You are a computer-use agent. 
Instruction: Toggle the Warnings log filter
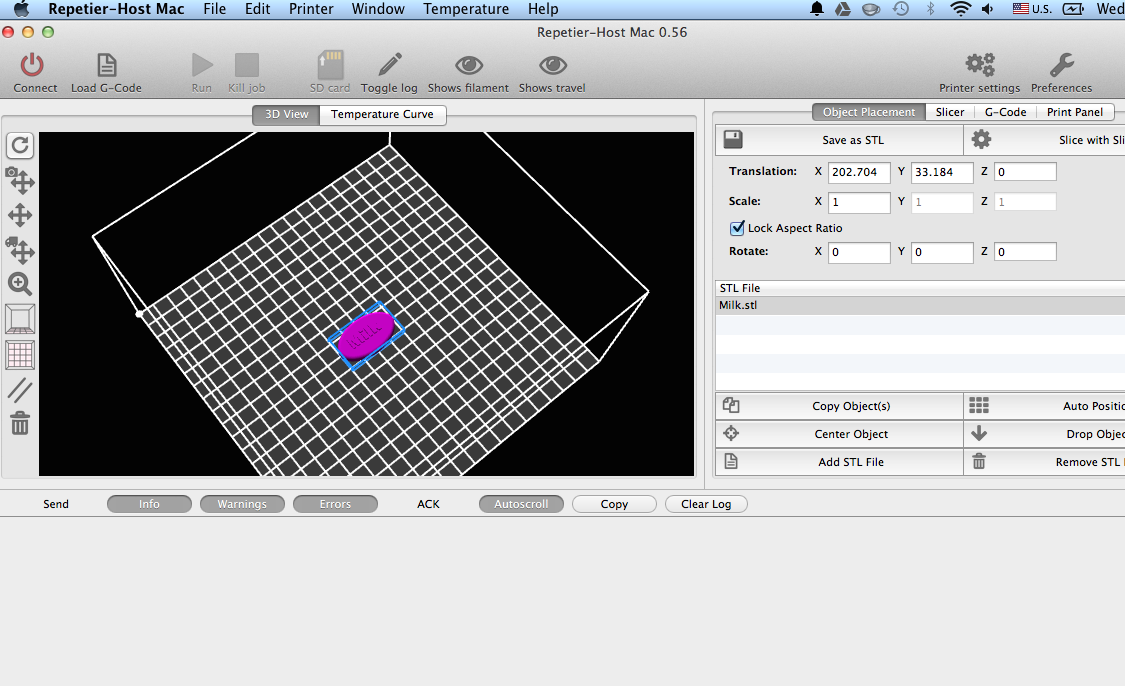coord(242,504)
